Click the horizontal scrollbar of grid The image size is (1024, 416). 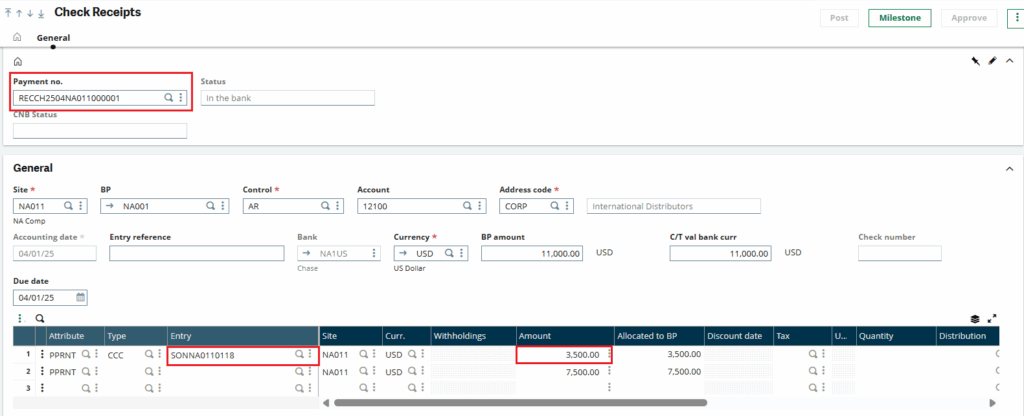coord(520,403)
